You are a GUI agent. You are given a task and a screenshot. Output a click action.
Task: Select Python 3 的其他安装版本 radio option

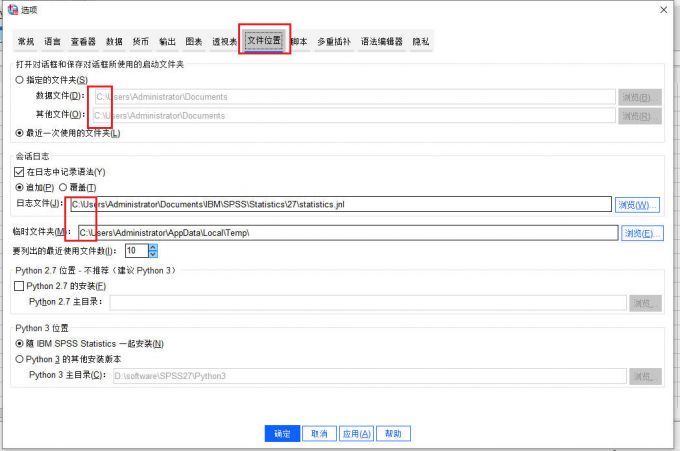tap(20, 359)
